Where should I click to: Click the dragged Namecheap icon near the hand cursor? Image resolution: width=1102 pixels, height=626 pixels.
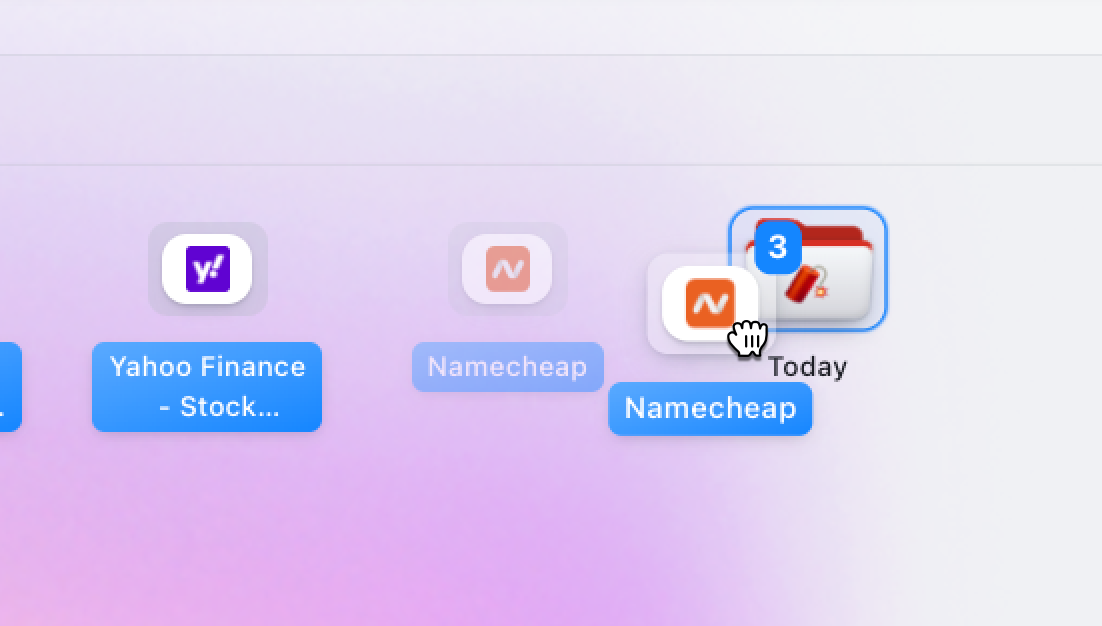pos(710,304)
